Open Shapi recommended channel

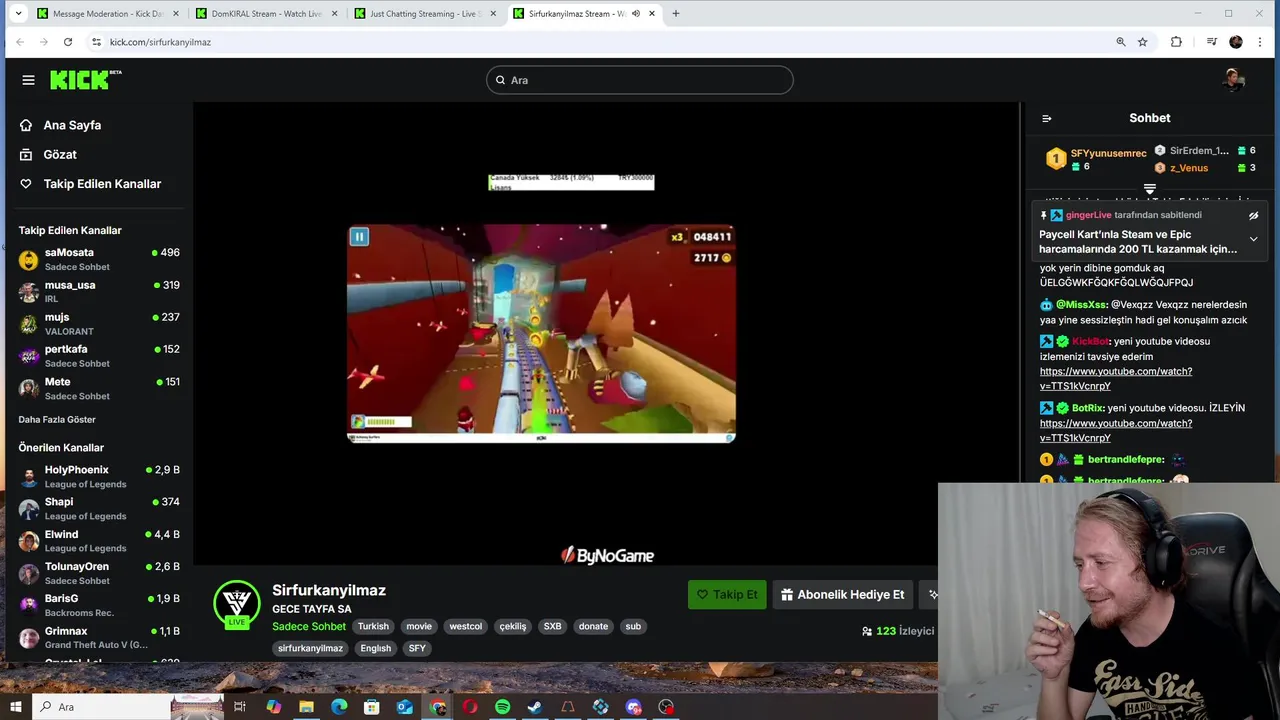98,508
